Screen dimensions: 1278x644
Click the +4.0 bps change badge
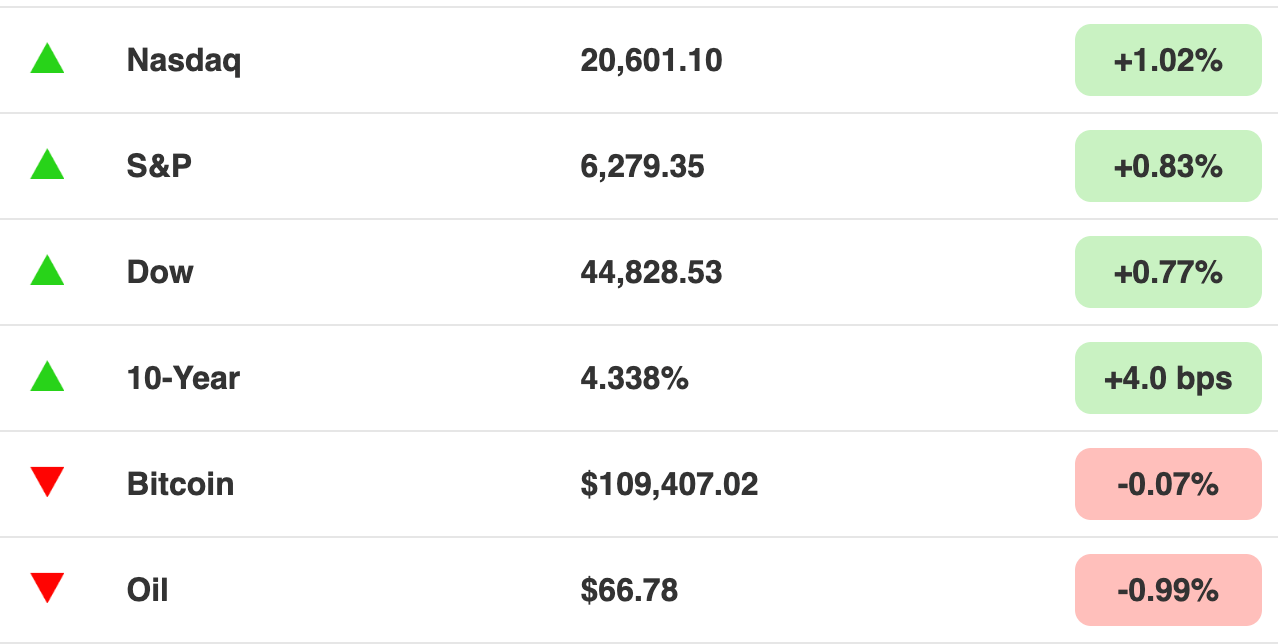(x=1168, y=378)
